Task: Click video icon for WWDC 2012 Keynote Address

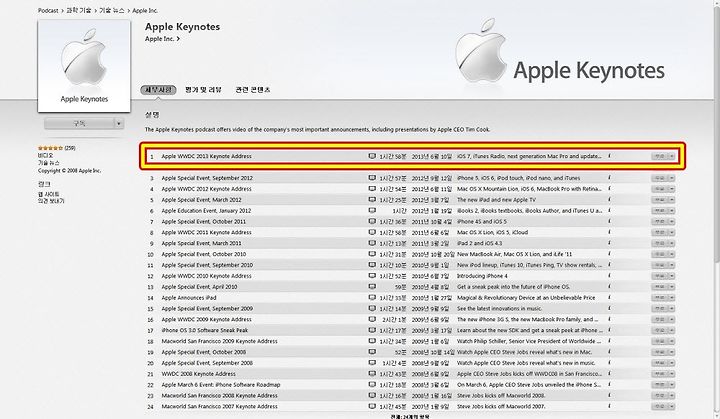Action: click(372, 189)
